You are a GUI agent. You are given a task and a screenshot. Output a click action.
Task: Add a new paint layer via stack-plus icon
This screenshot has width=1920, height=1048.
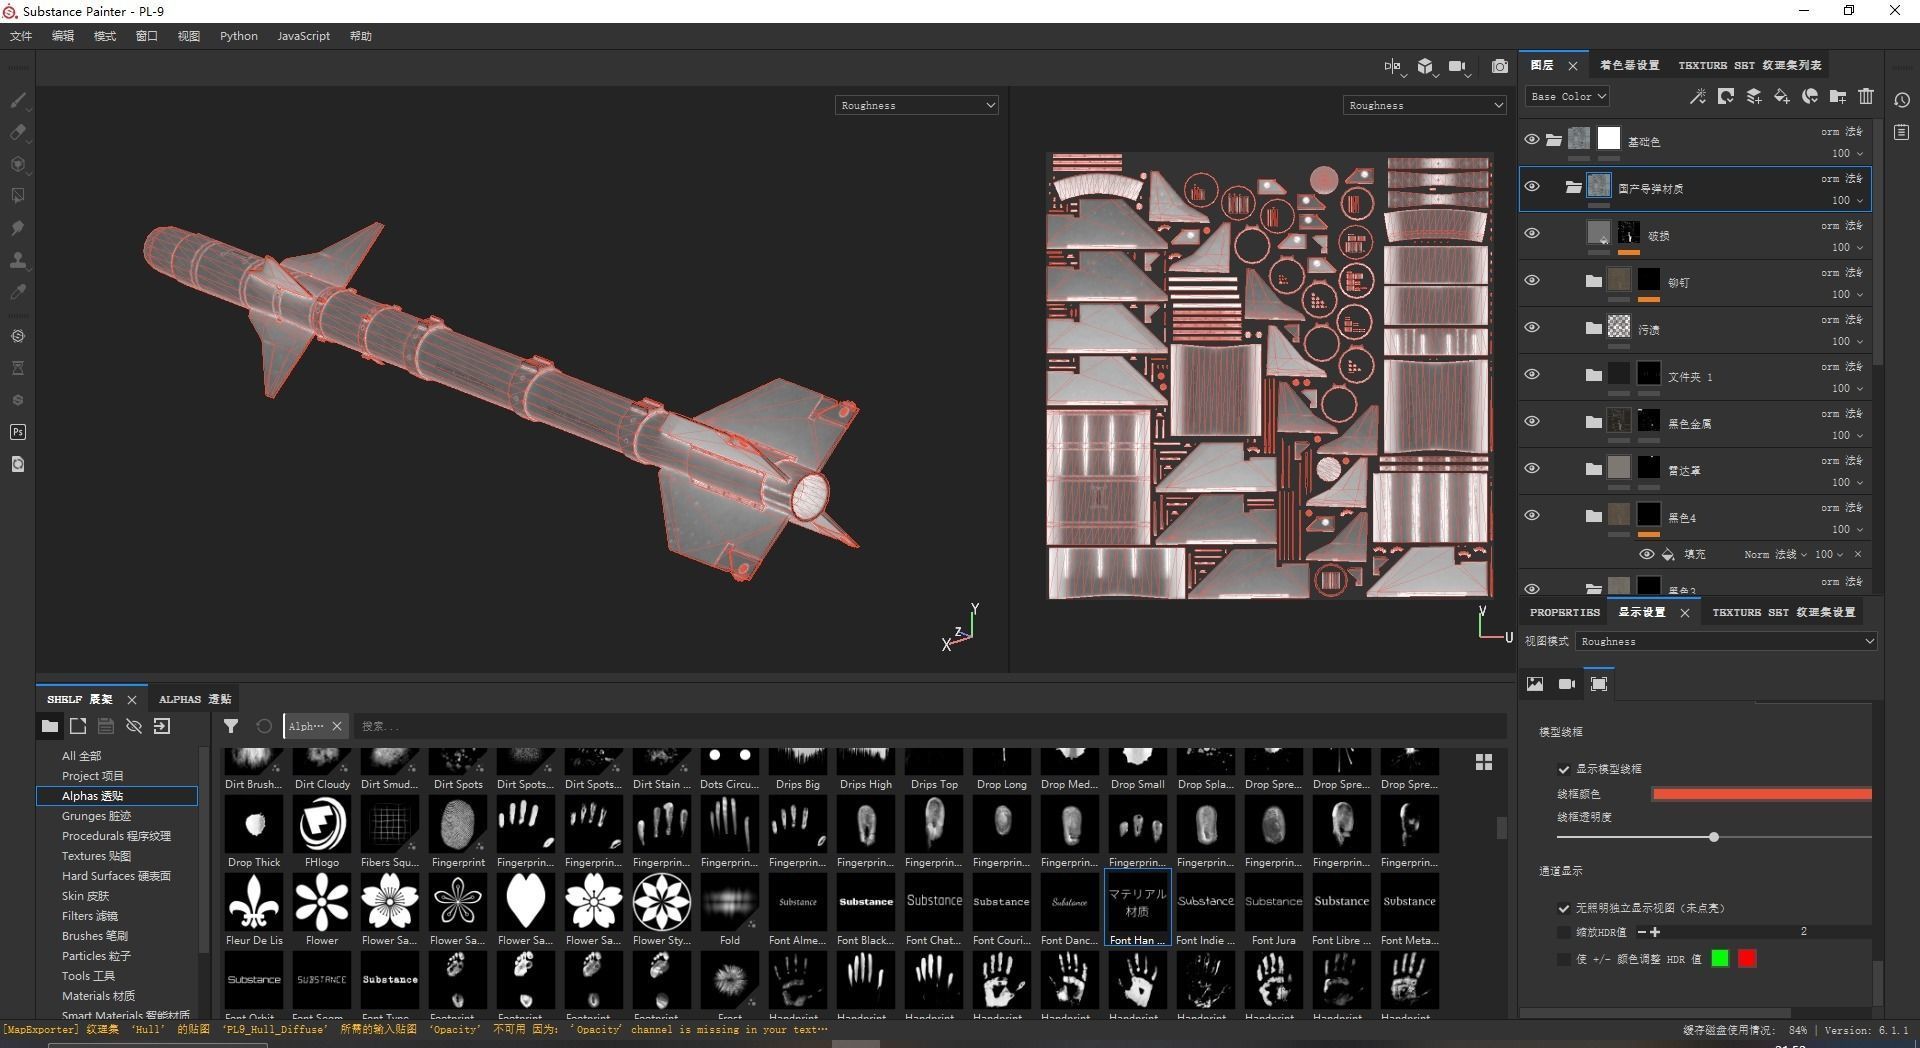(1754, 96)
